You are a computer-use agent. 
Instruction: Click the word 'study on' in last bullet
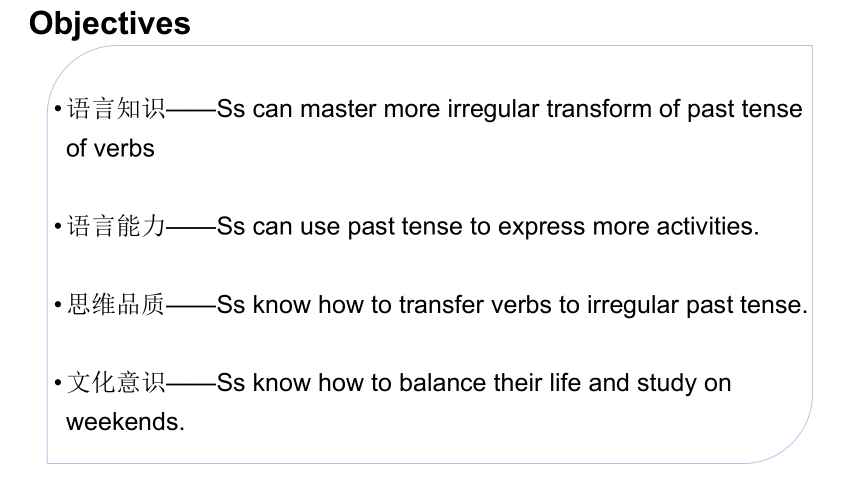point(684,383)
